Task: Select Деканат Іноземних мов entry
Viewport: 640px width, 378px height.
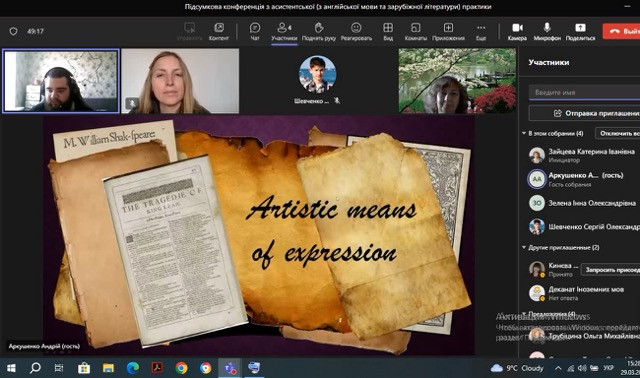Action: (584, 293)
